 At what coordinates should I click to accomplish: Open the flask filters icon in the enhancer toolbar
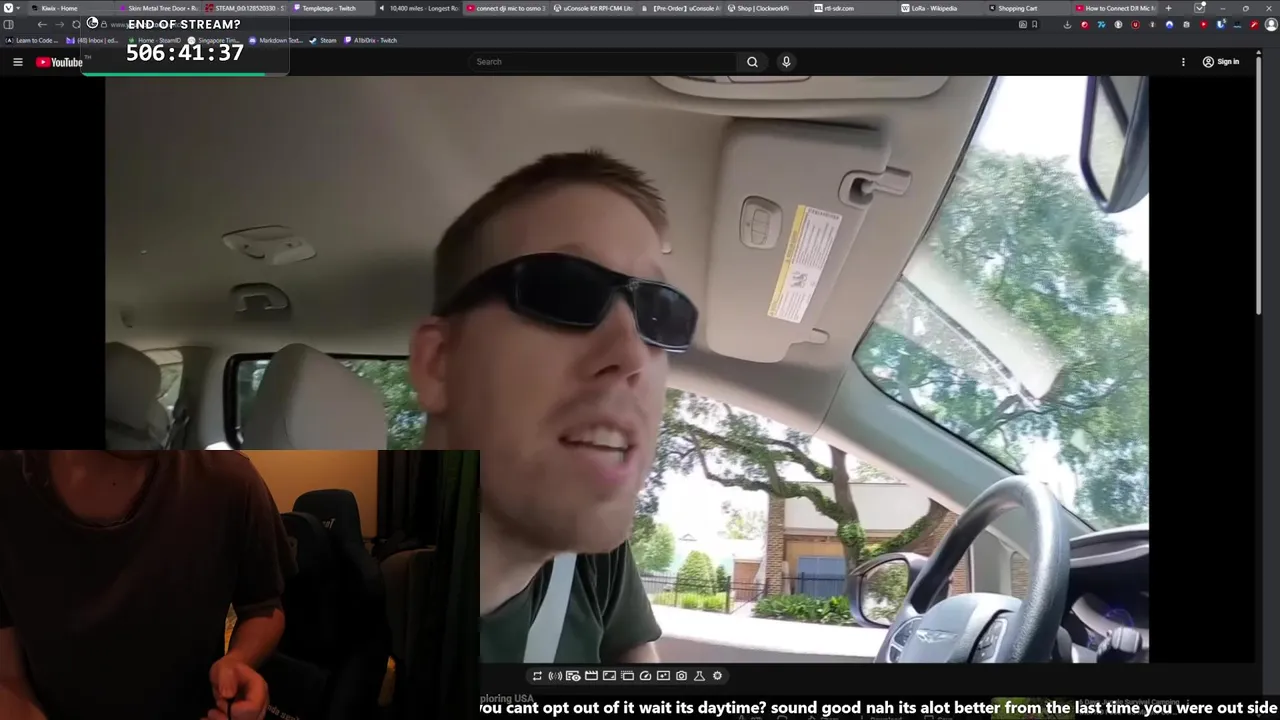[x=699, y=676]
